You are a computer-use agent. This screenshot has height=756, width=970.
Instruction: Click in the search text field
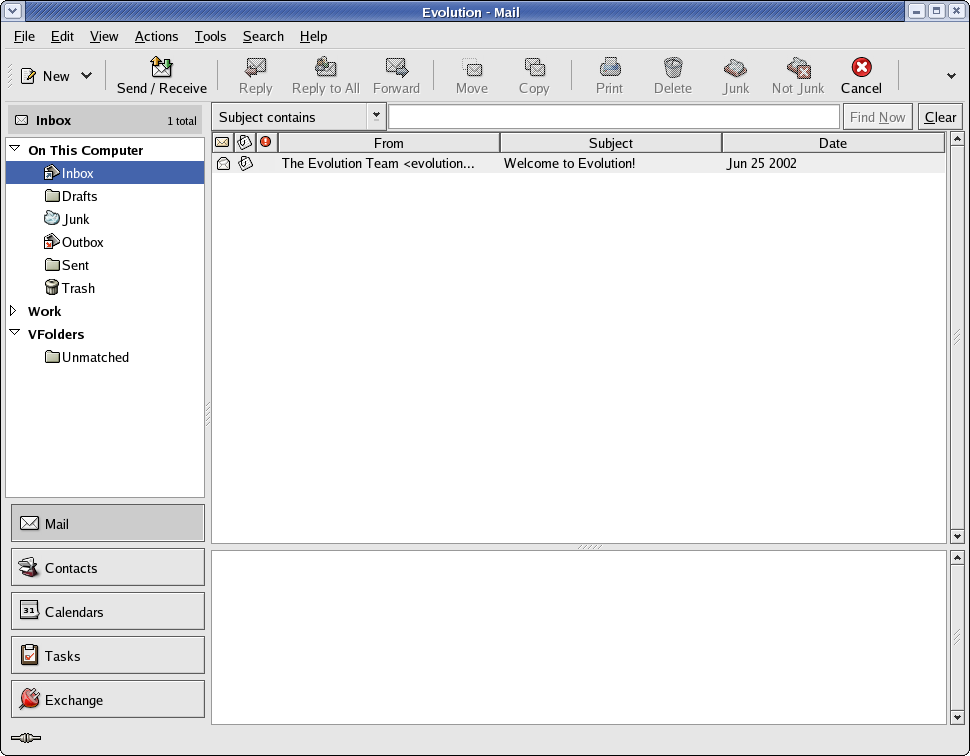point(613,117)
